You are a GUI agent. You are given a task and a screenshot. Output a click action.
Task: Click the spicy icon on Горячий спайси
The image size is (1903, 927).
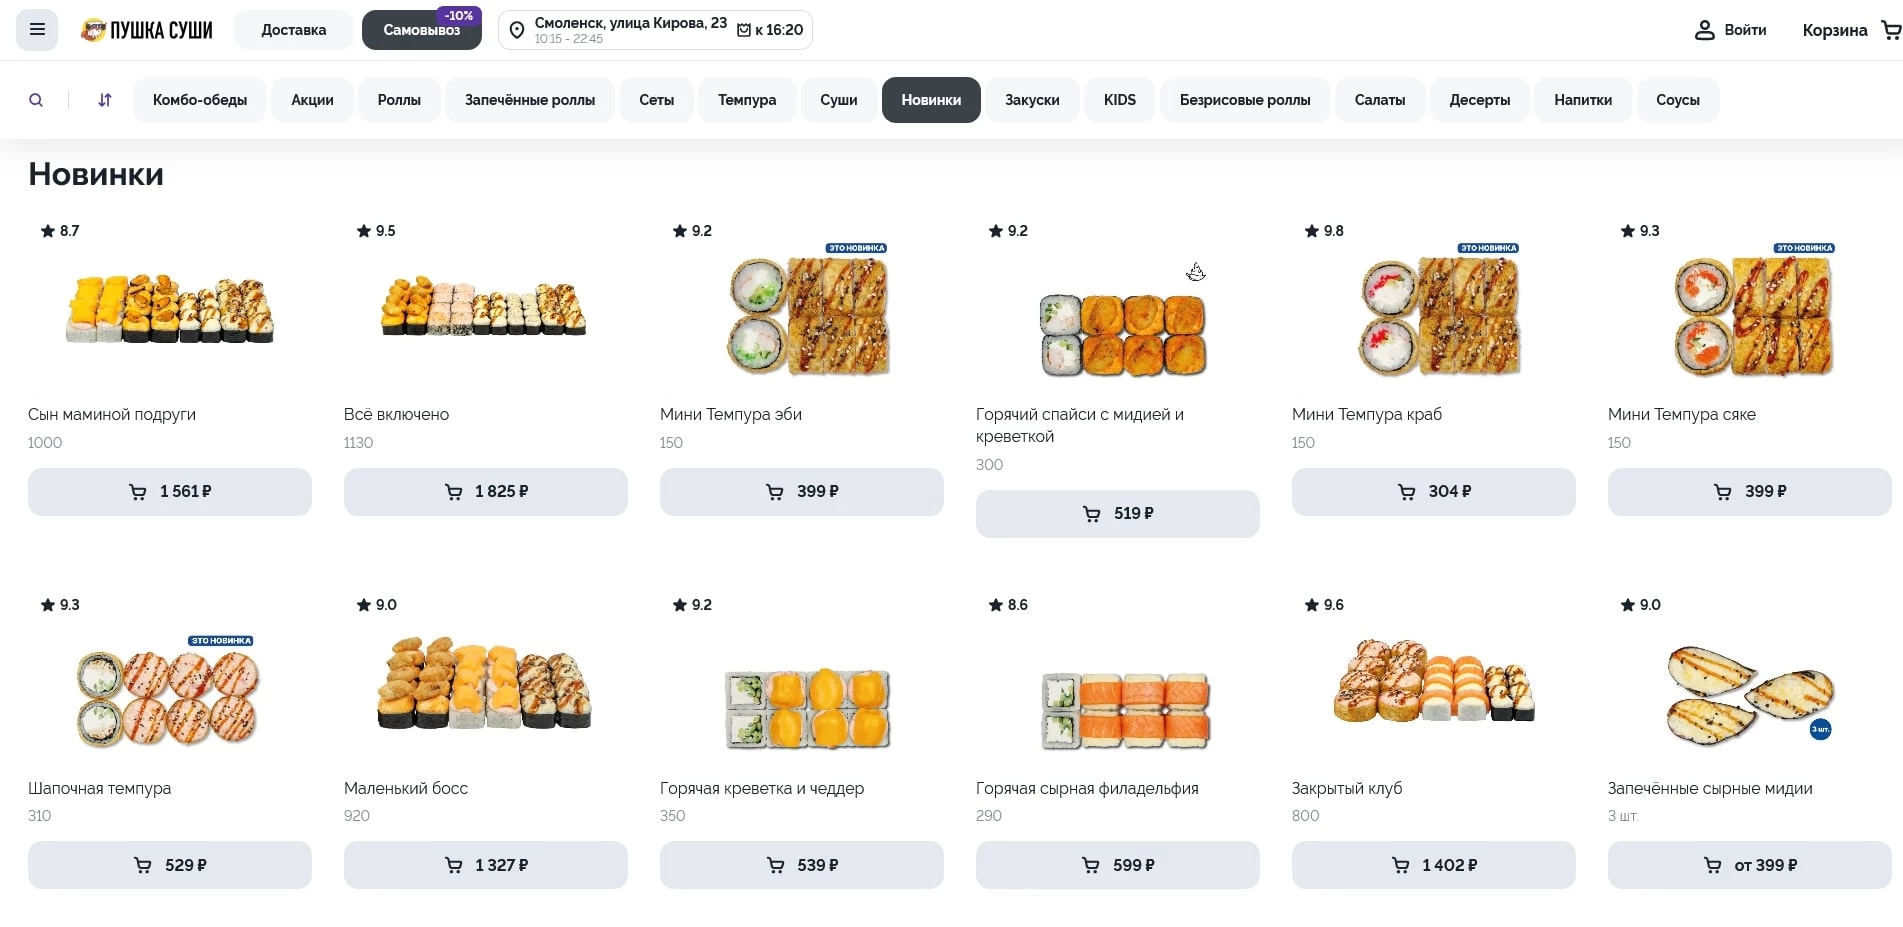[x=1195, y=272]
